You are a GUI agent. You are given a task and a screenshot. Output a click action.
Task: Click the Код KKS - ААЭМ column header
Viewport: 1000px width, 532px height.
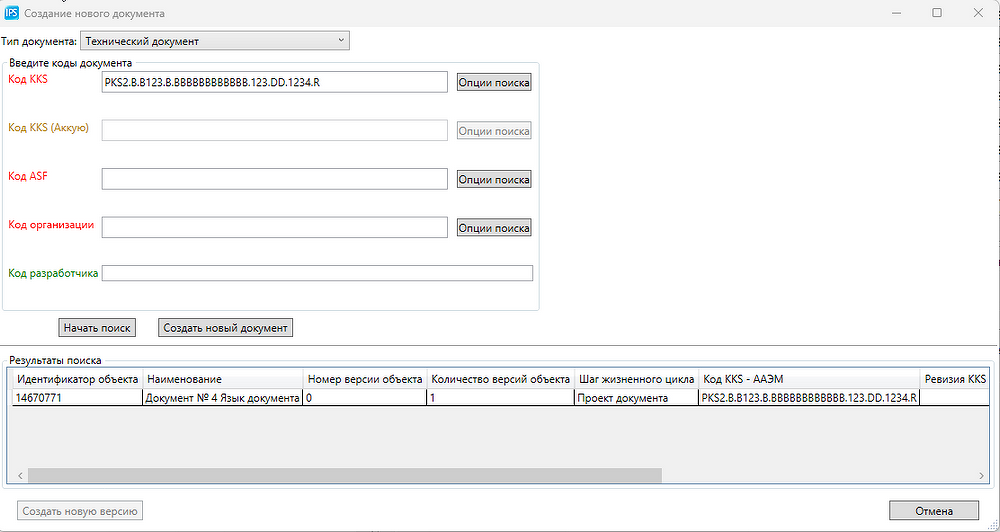click(808, 380)
